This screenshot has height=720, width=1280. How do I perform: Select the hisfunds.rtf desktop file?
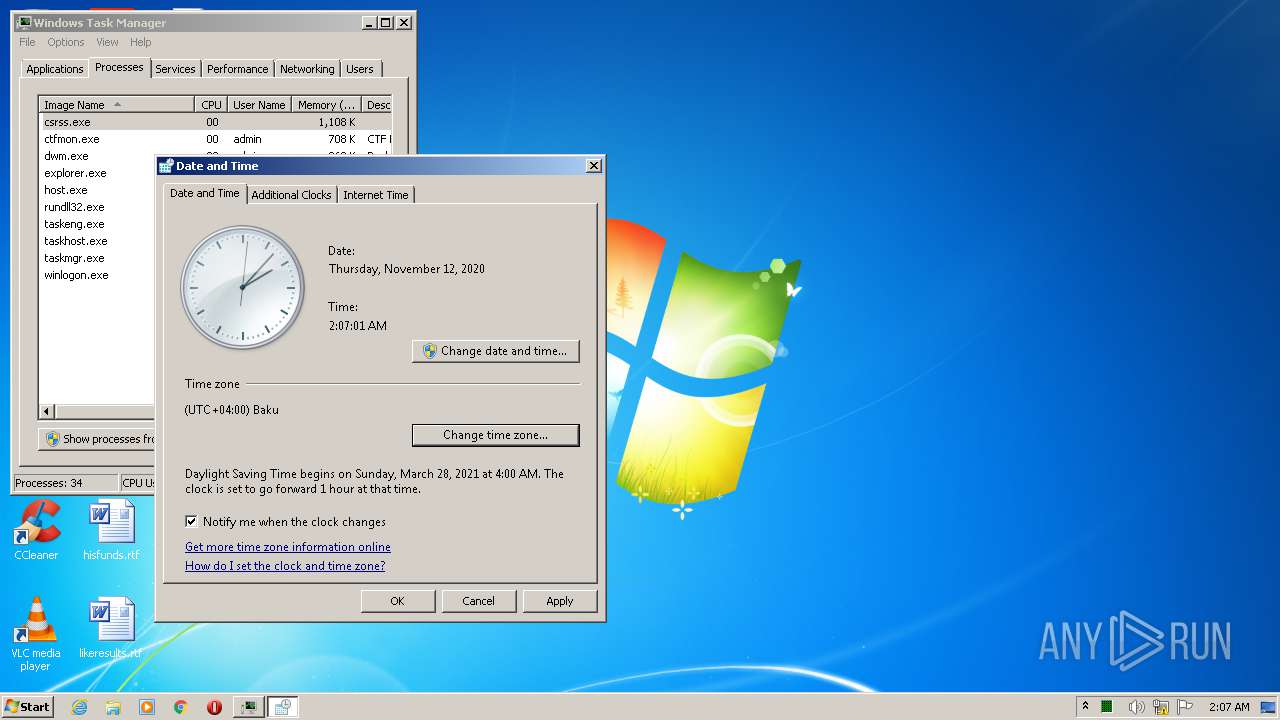coord(111,530)
